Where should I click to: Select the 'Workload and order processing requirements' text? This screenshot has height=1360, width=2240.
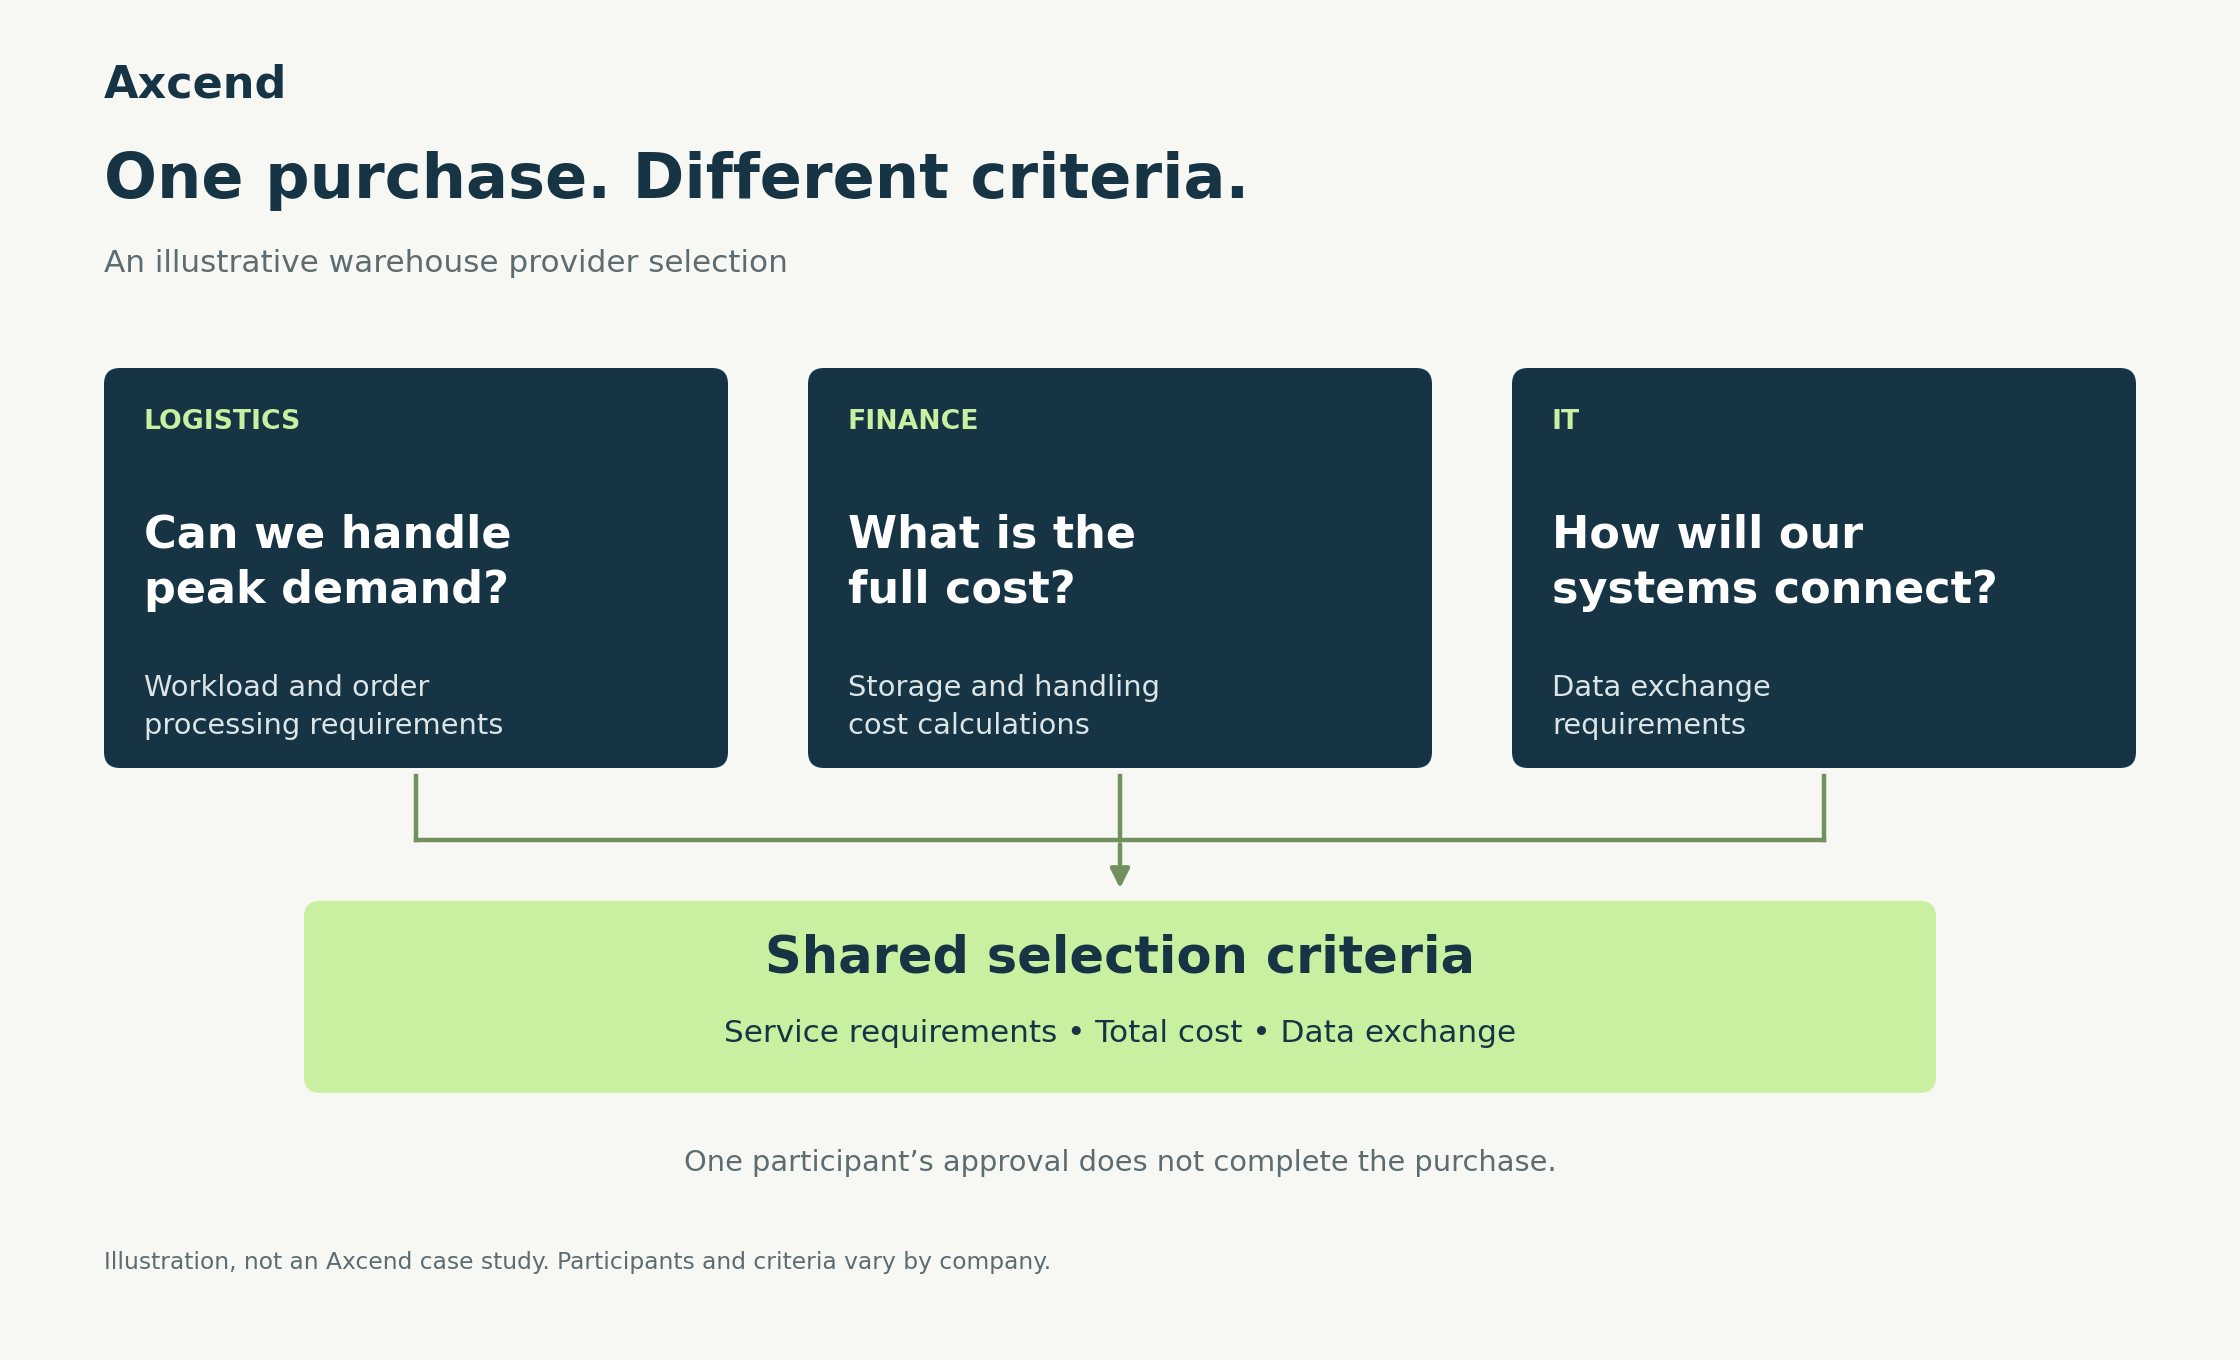tap(323, 705)
